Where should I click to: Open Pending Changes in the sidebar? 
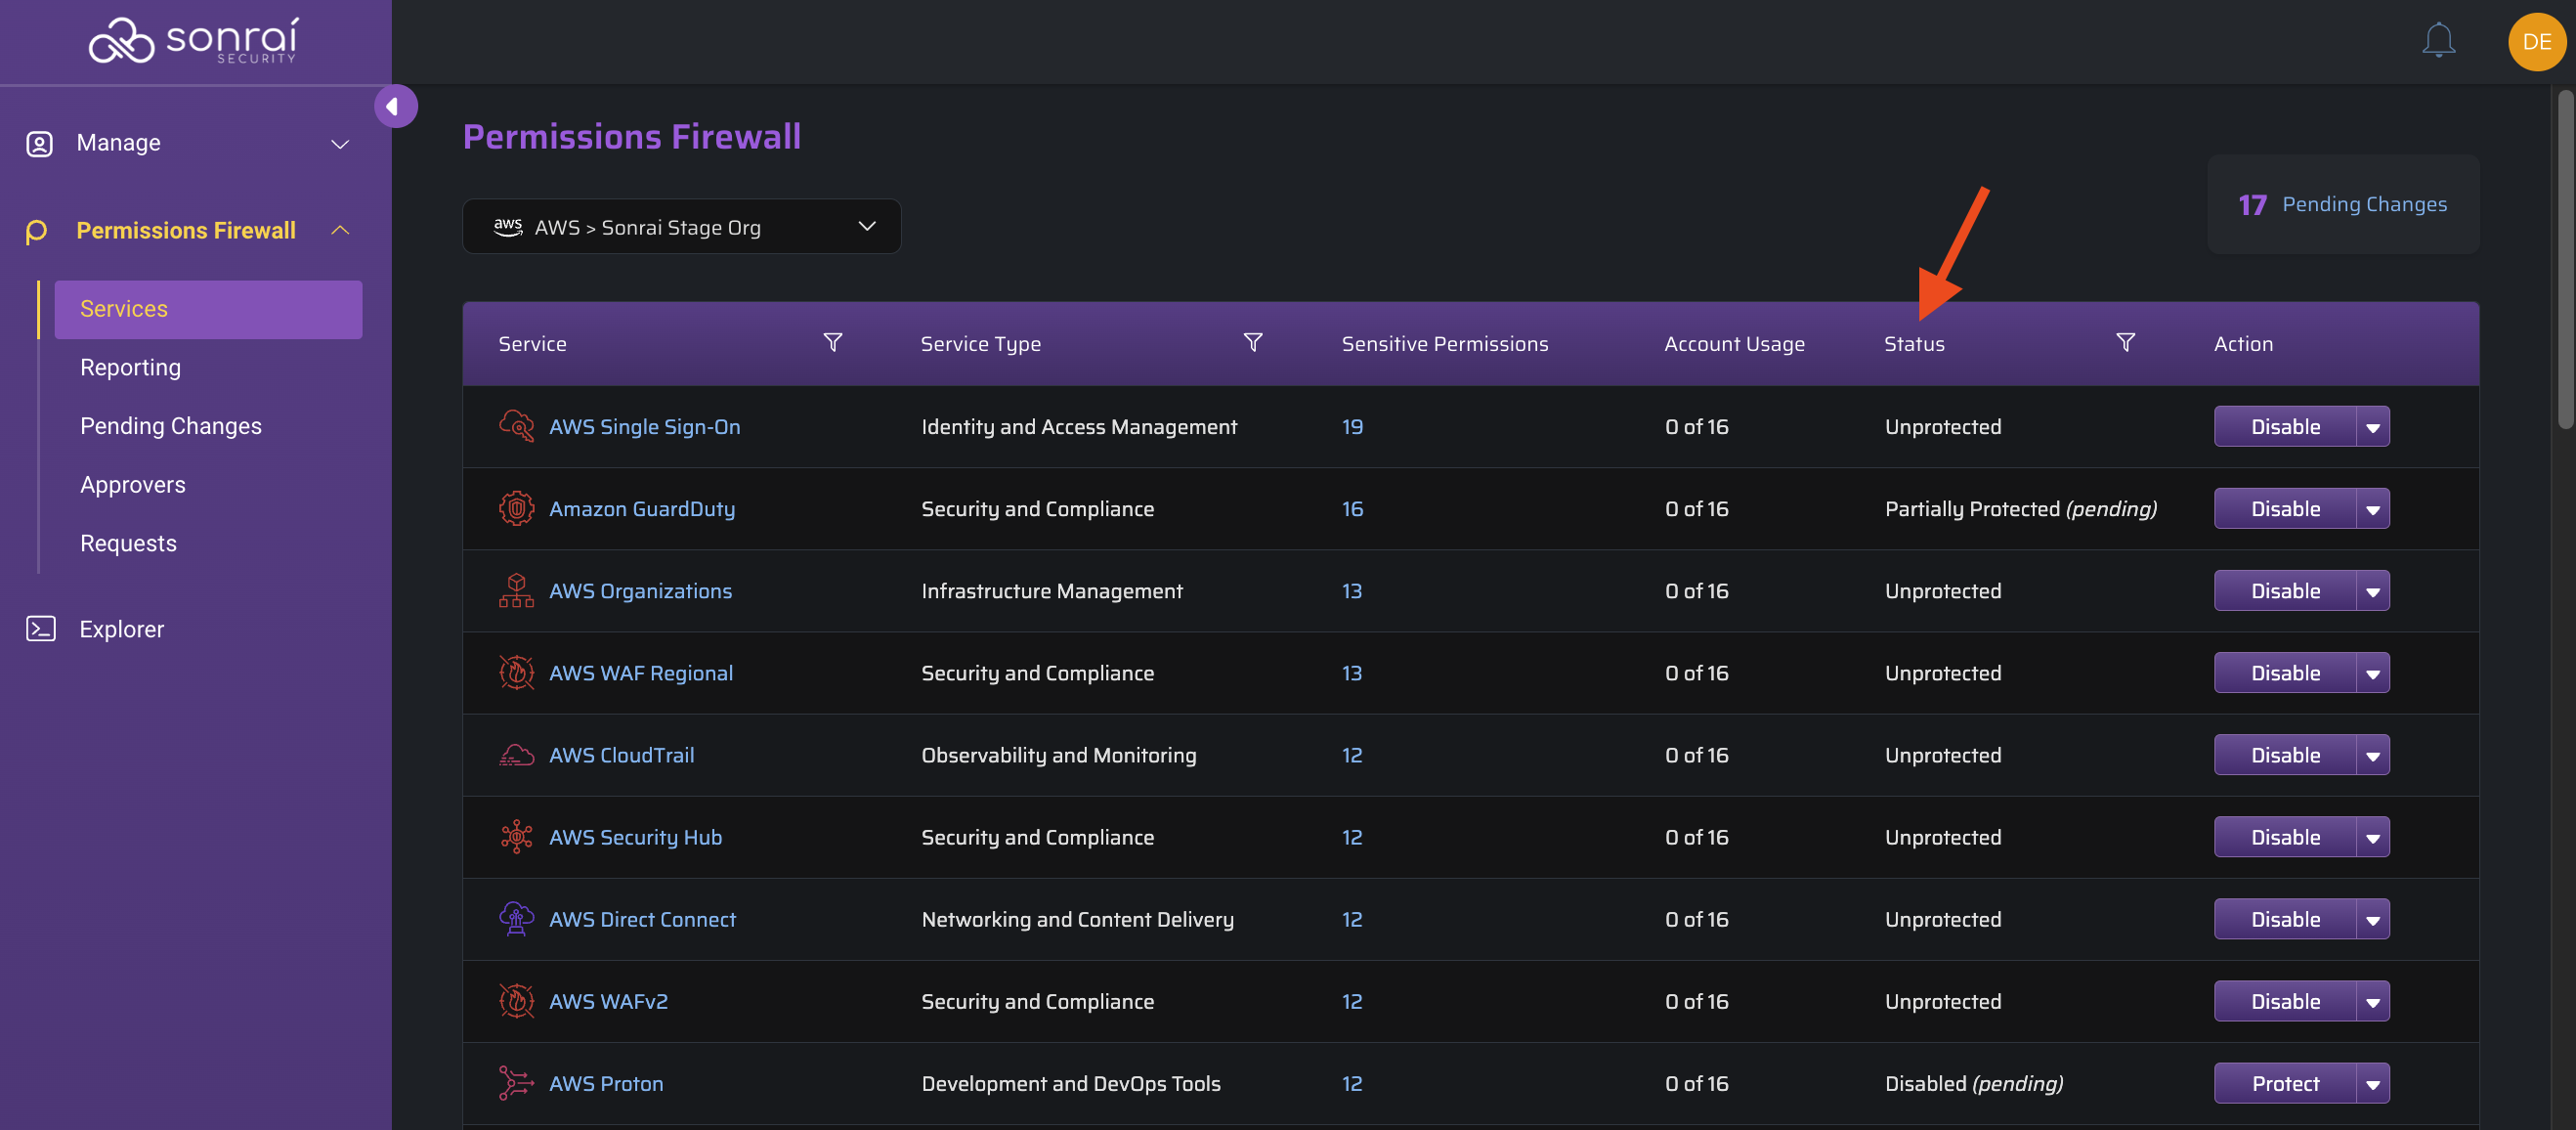171,426
